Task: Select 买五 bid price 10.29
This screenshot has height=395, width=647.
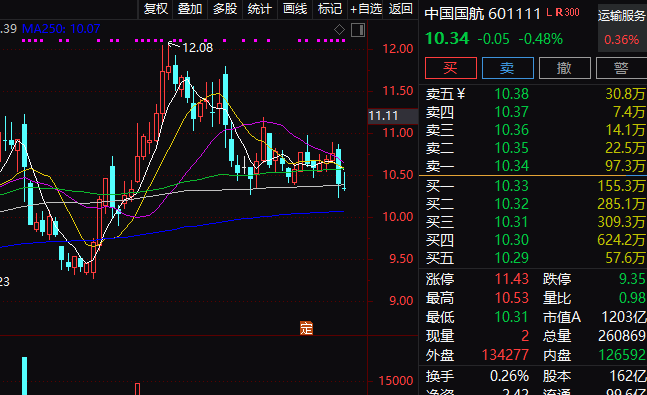Action: pos(512,258)
